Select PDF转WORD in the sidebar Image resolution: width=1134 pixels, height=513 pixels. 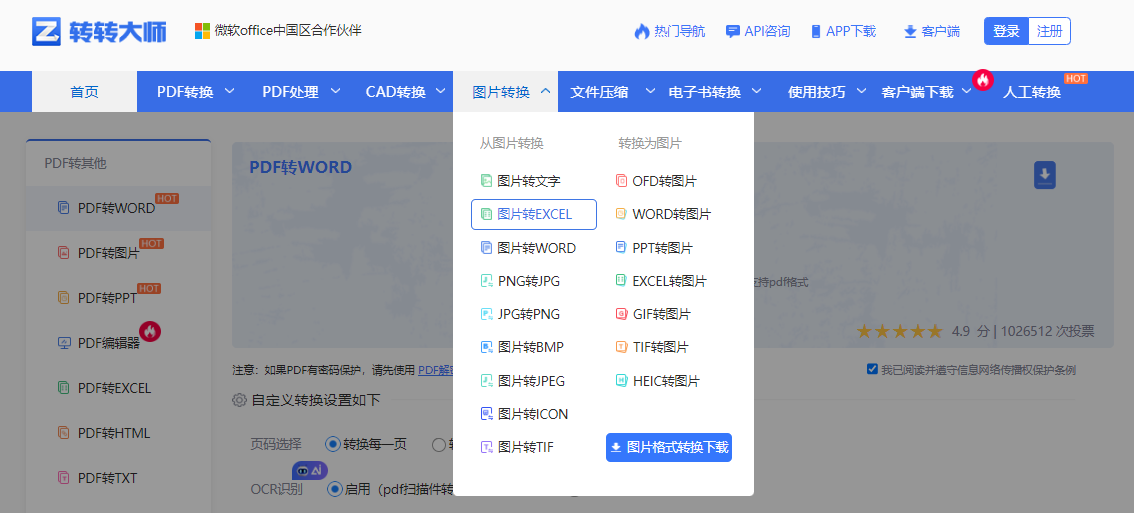tap(119, 208)
